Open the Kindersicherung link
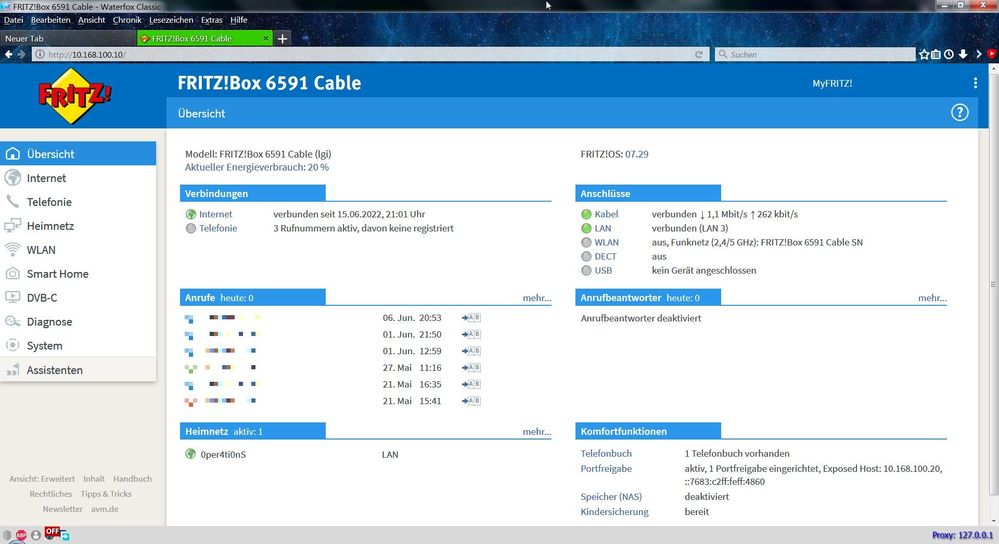This screenshot has height=544, width=999. [x=614, y=512]
